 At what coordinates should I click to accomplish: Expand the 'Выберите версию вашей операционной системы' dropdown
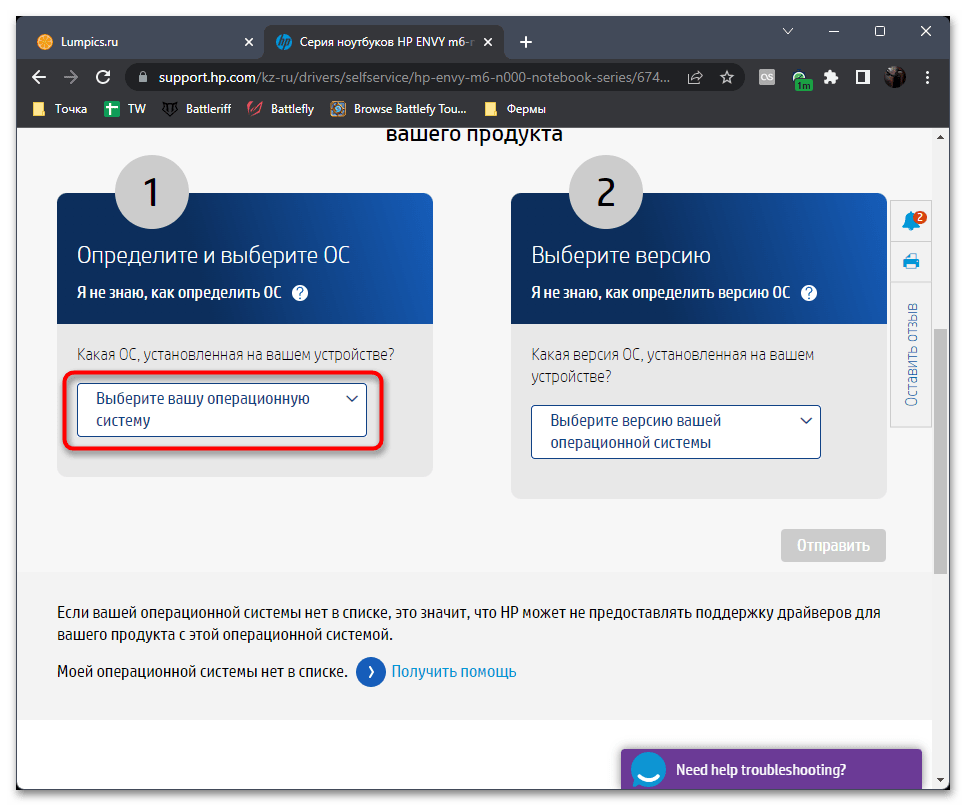(676, 432)
